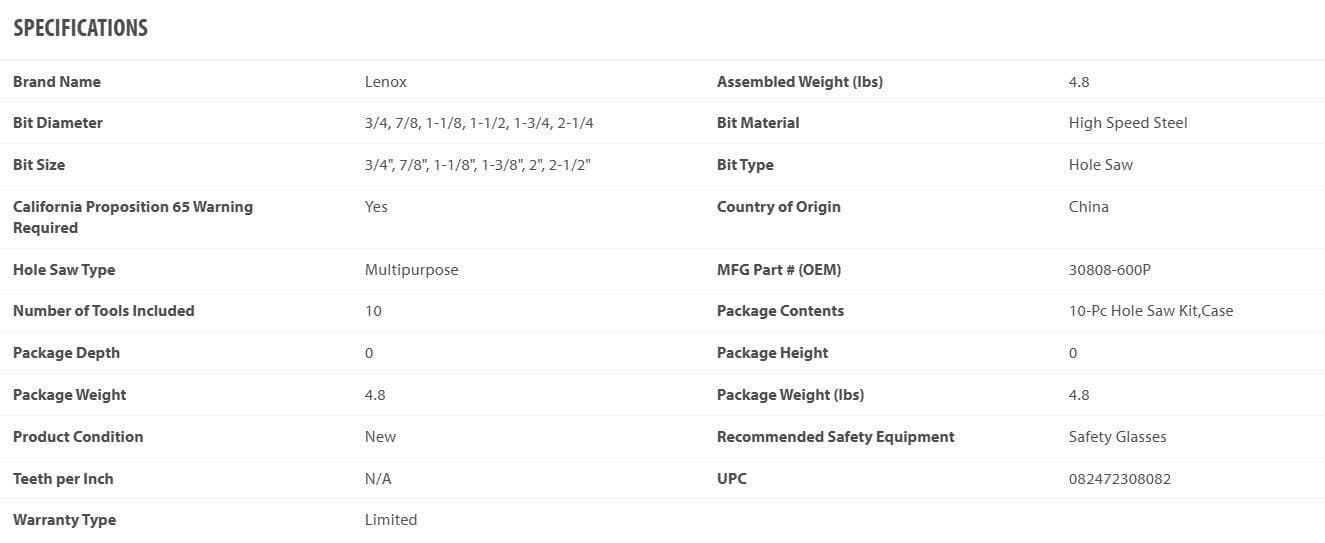Click the Bit Size values text
Image resolution: width=1325 pixels, height=543 pixels.
[478, 165]
